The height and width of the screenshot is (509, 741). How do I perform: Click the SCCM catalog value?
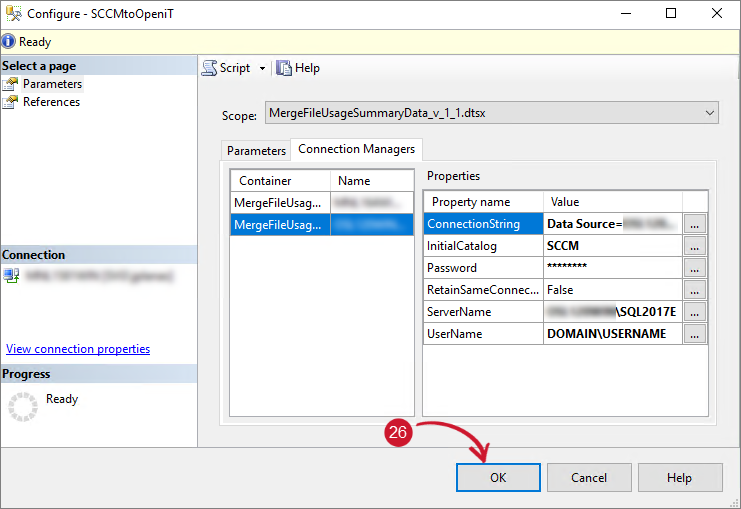point(613,246)
